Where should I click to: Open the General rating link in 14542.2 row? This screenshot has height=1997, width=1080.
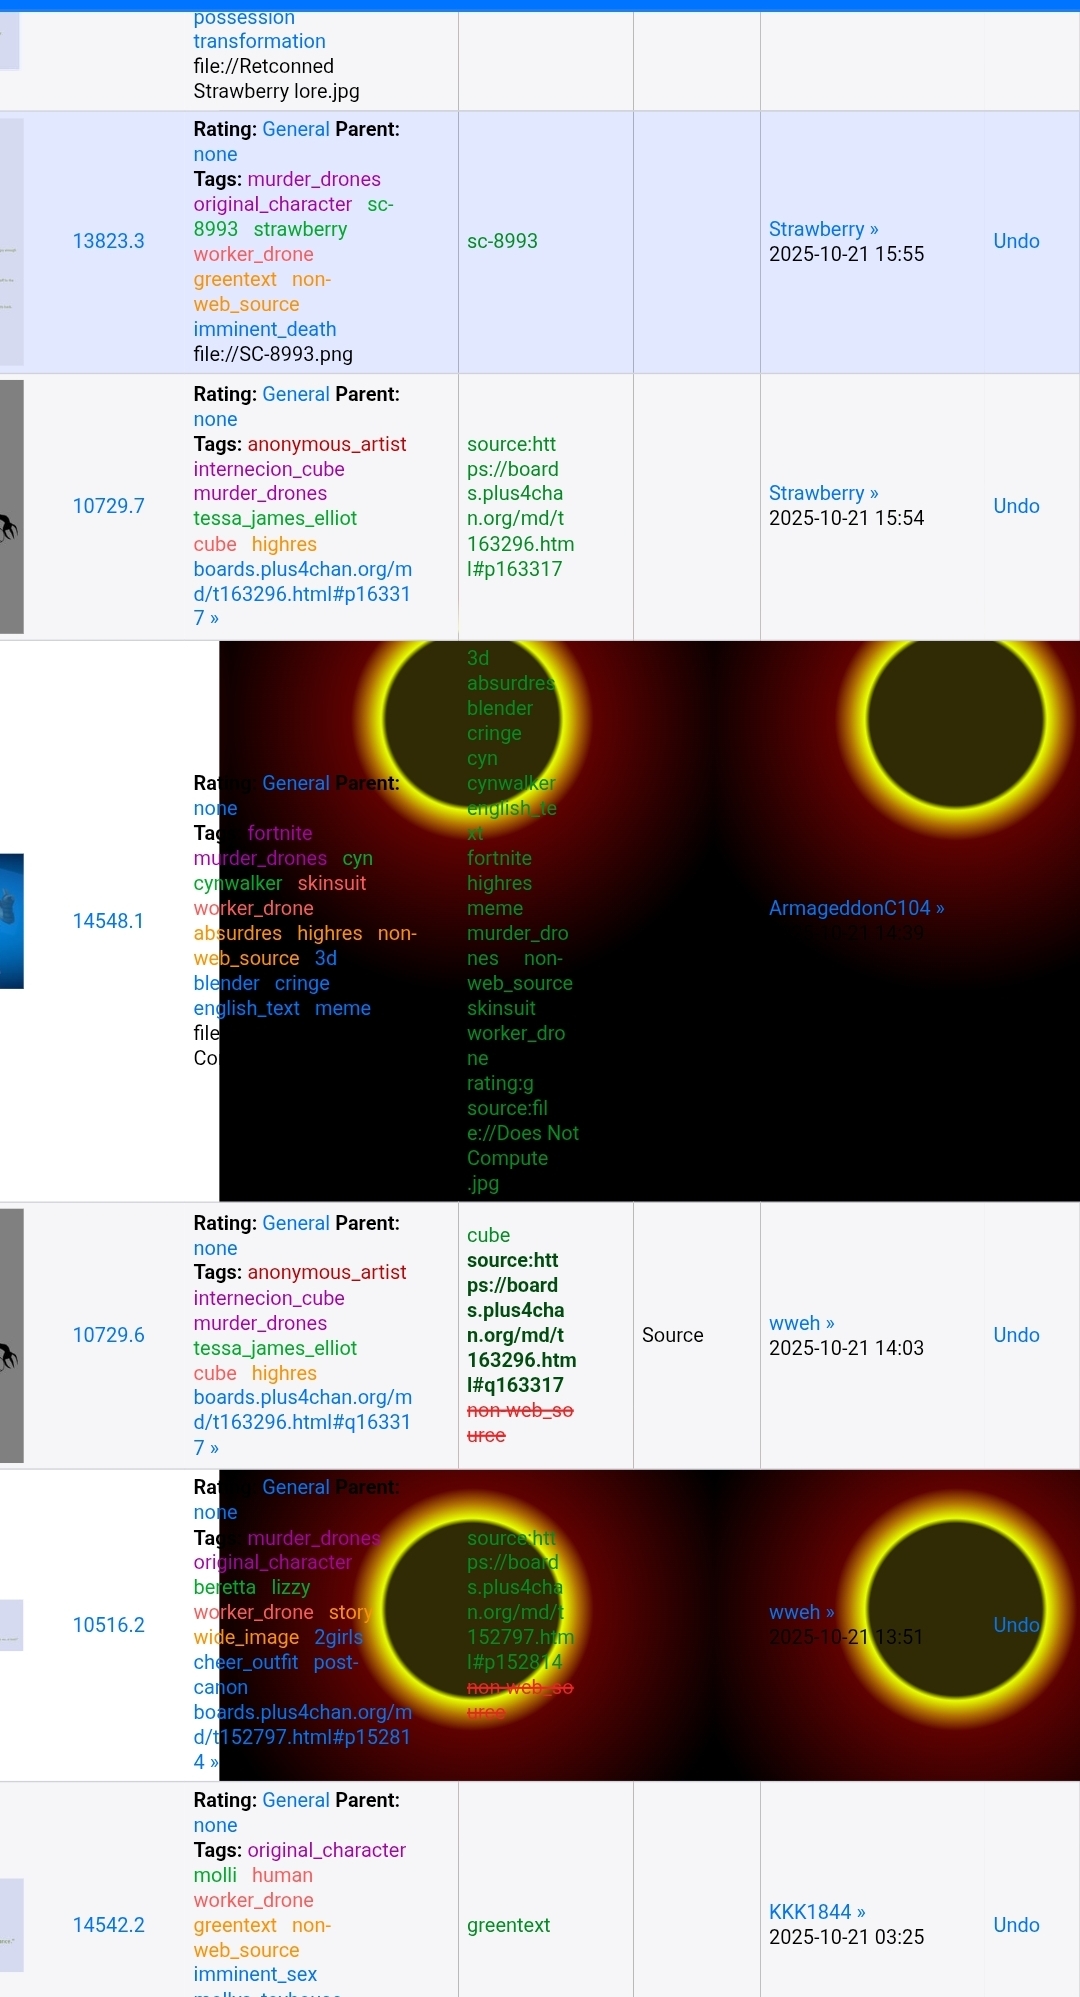pyautogui.click(x=295, y=1800)
